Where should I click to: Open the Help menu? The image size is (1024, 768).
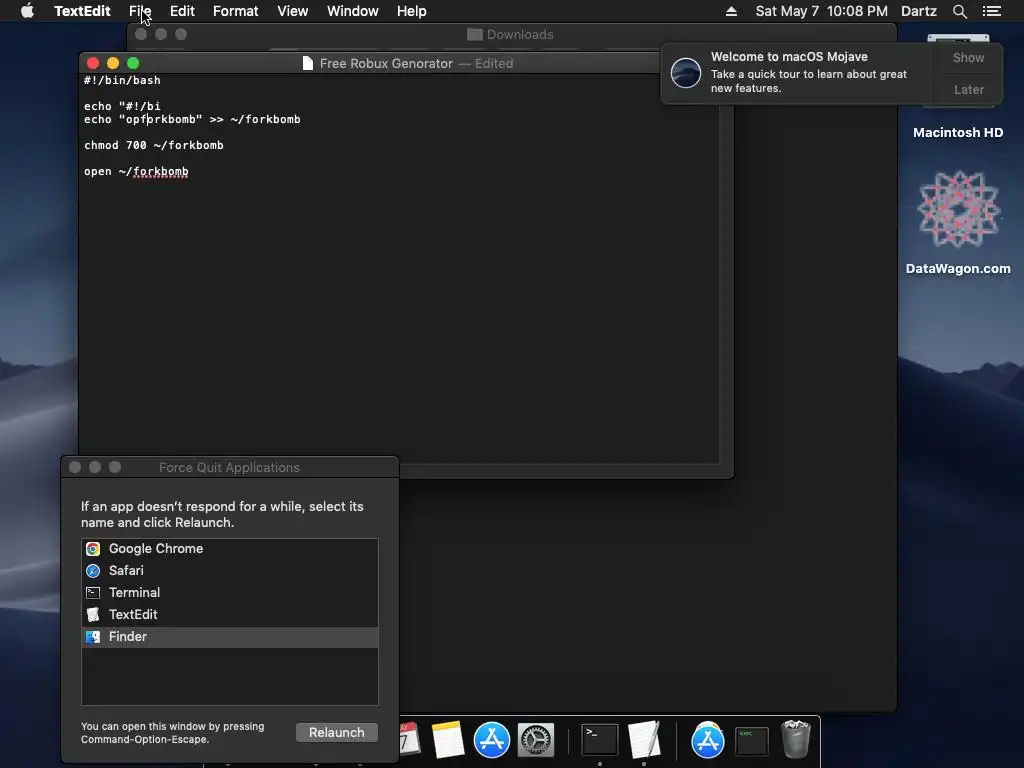[x=411, y=11]
